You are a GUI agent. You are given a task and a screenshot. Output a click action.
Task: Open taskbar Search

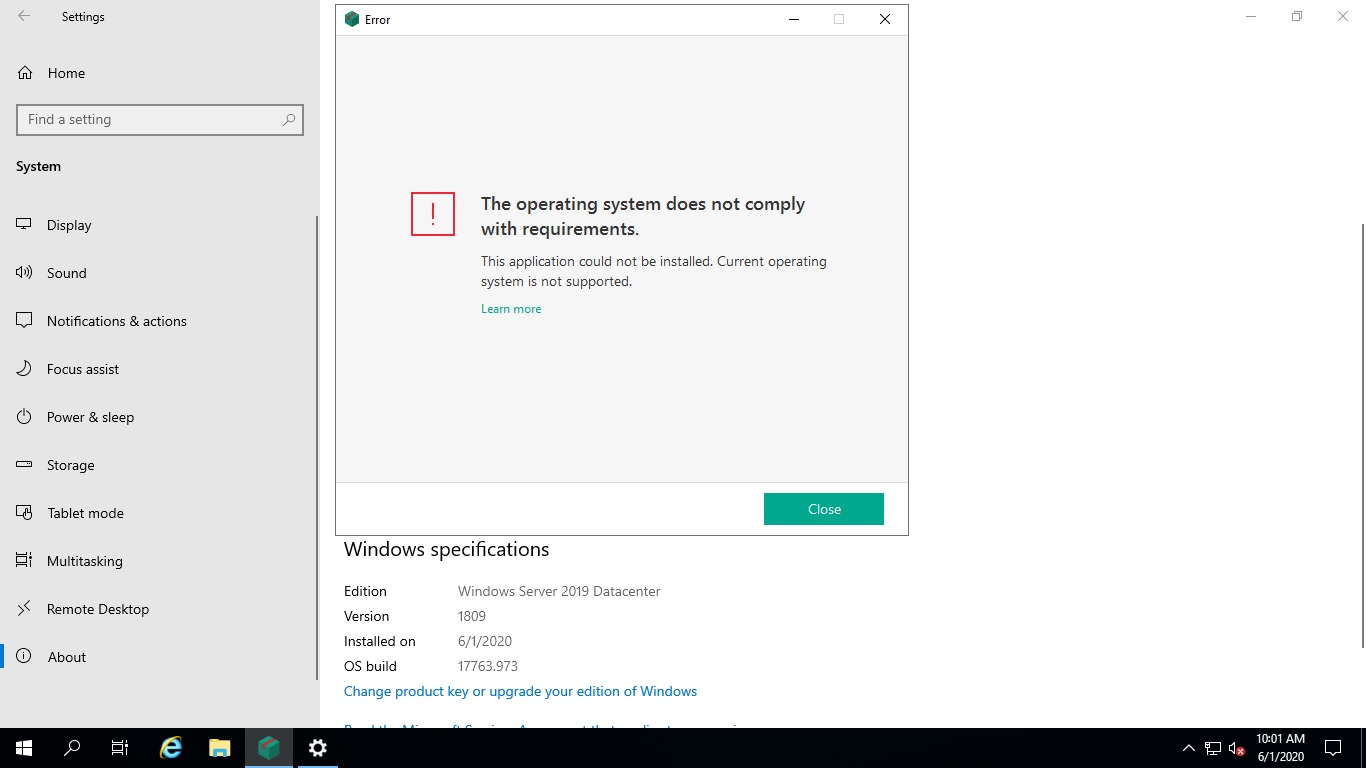[x=72, y=747]
